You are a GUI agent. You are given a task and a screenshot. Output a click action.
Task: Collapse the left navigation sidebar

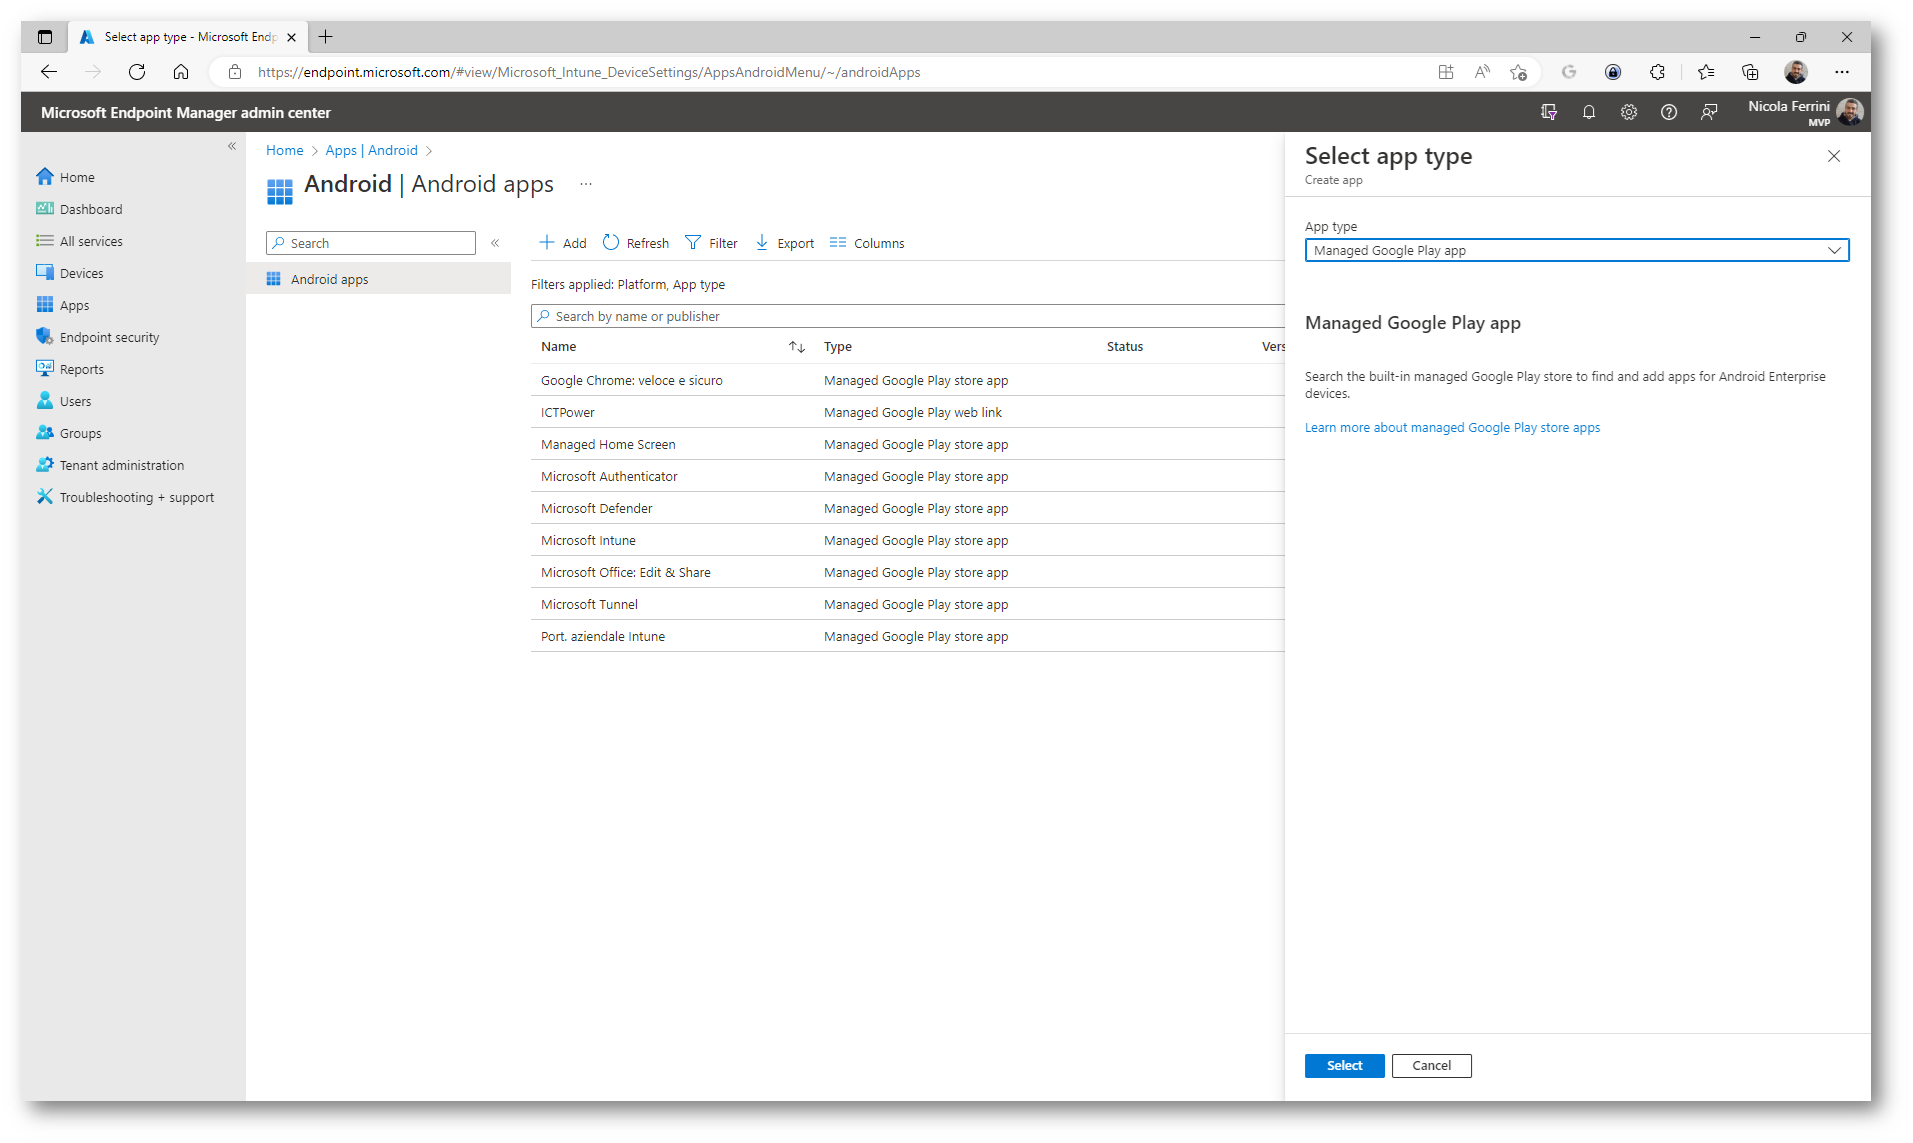pyautogui.click(x=232, y=146)
